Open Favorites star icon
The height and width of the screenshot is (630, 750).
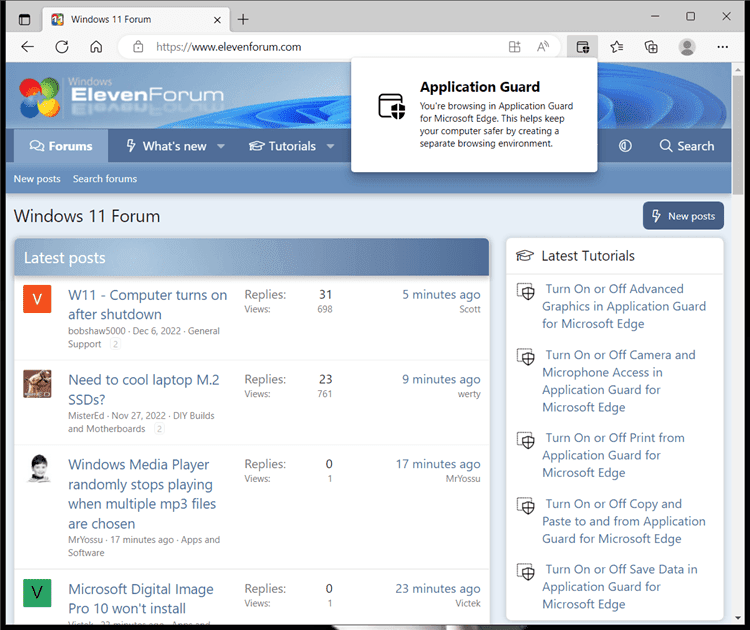[617, 47]
